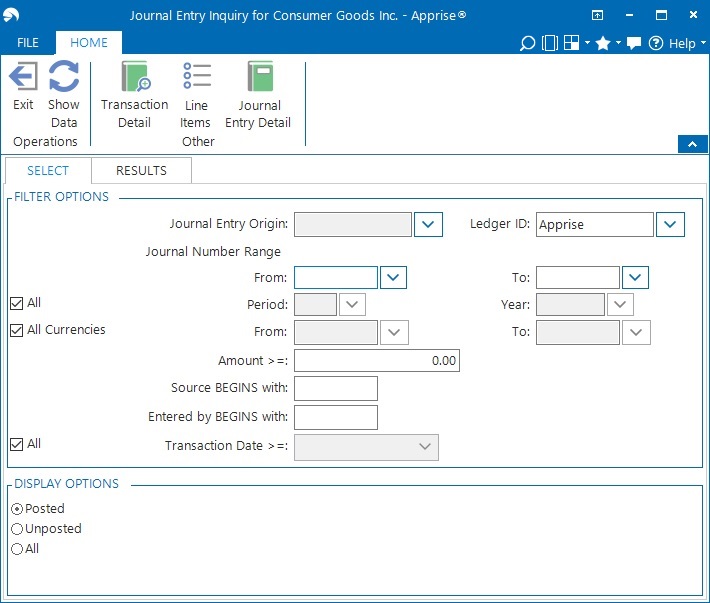This screenshot has height=603, width=710.
Task: Click the search magnifier icon in title area
Action: [527, 43]
